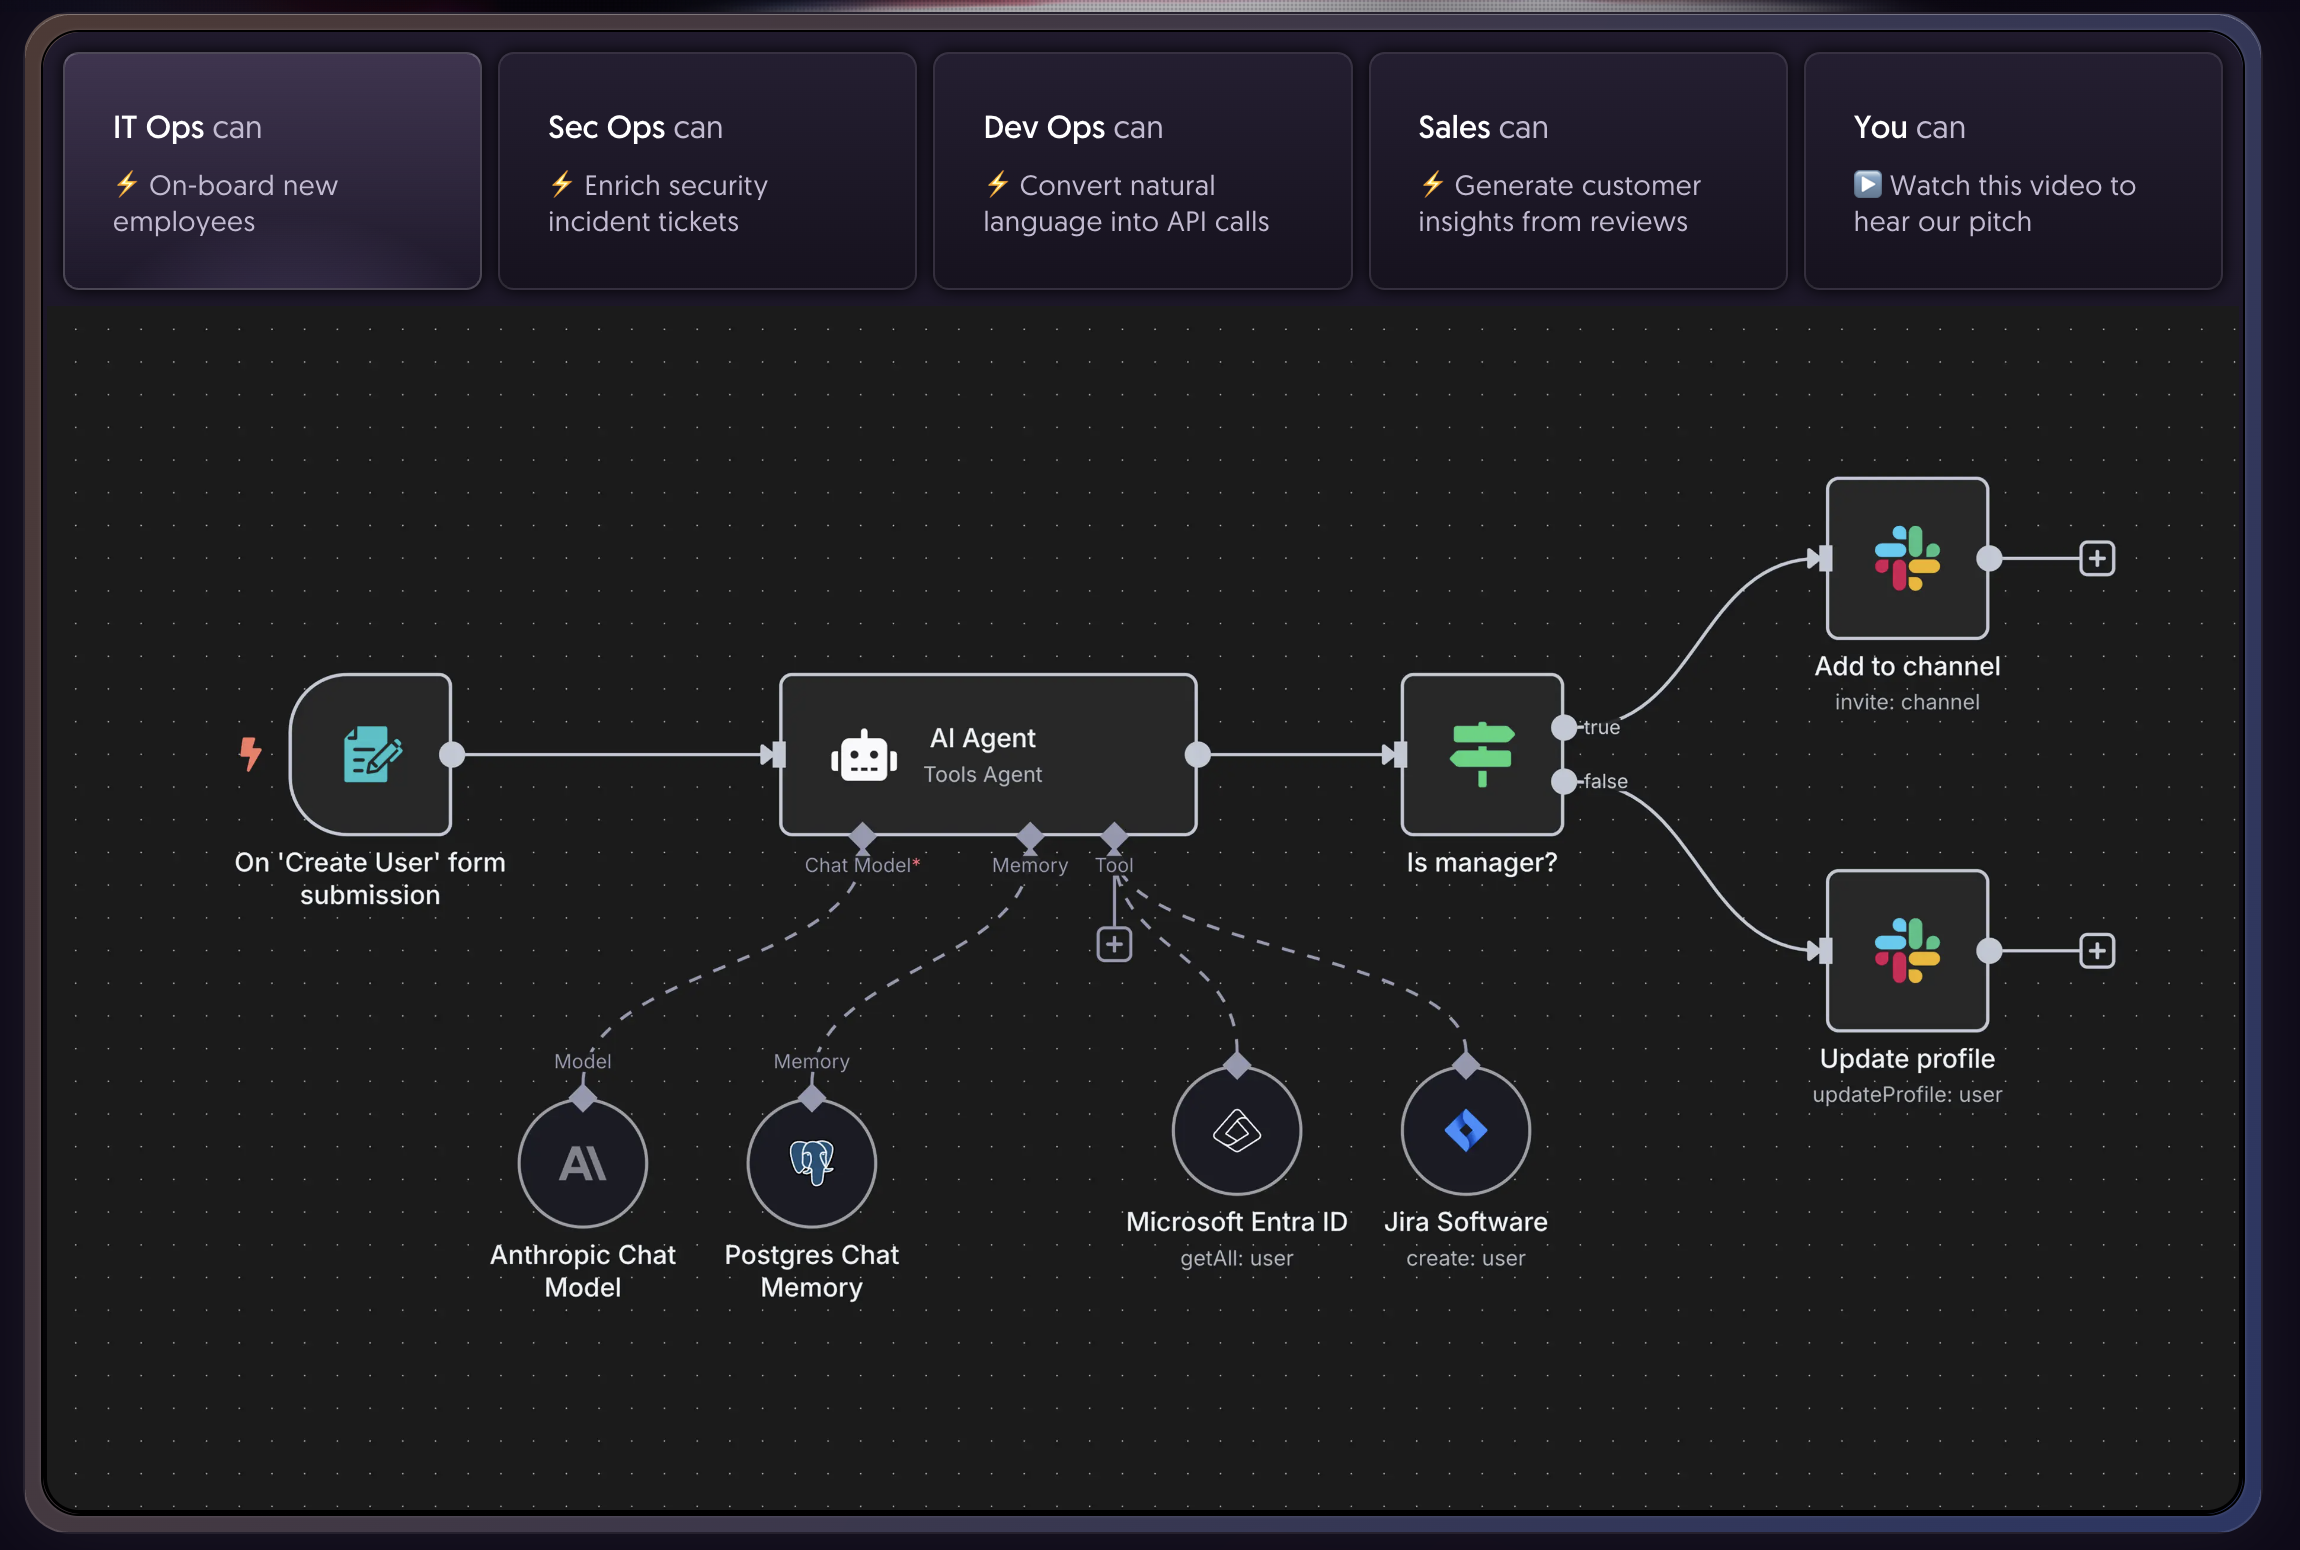
Task: Select the 'Sales can' insights tab
Action: click(x=1577, y=171)
